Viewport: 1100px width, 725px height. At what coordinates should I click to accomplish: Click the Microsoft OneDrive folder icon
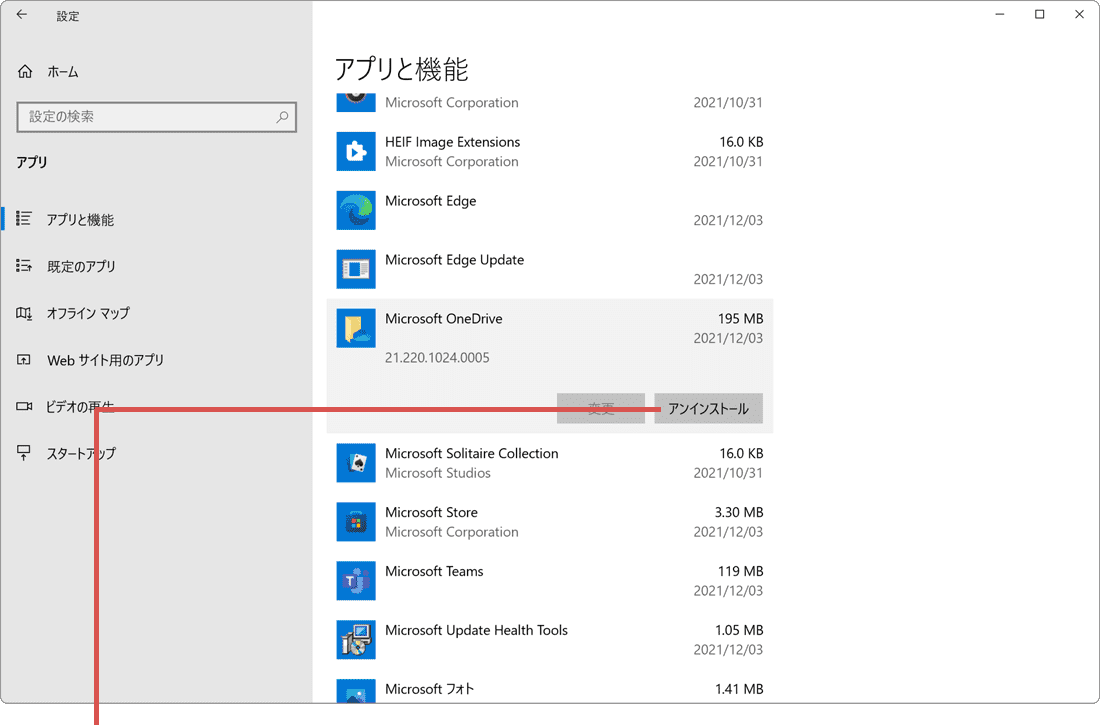pos(356,328)
